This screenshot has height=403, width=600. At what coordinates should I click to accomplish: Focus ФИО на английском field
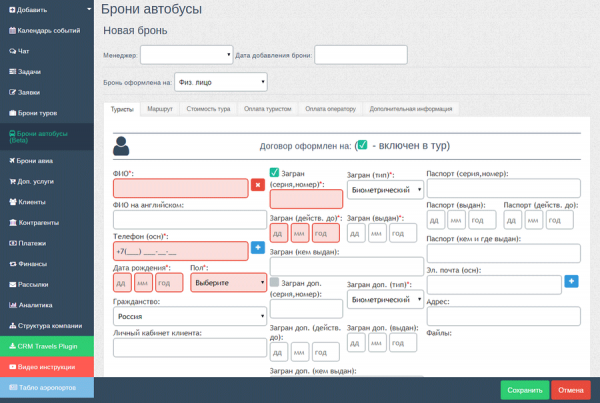[190, 220]
